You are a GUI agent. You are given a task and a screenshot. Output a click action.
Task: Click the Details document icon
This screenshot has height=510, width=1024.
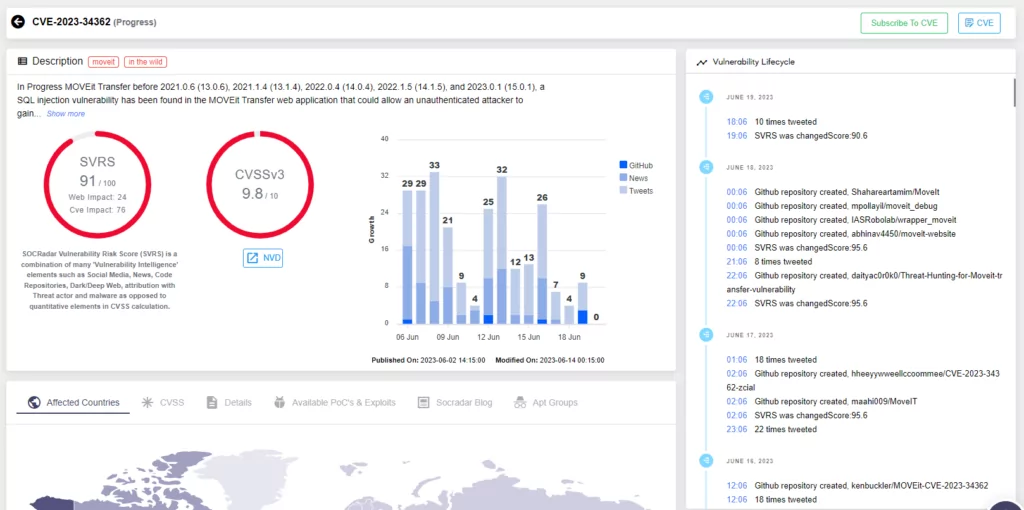tap(212, 402)
